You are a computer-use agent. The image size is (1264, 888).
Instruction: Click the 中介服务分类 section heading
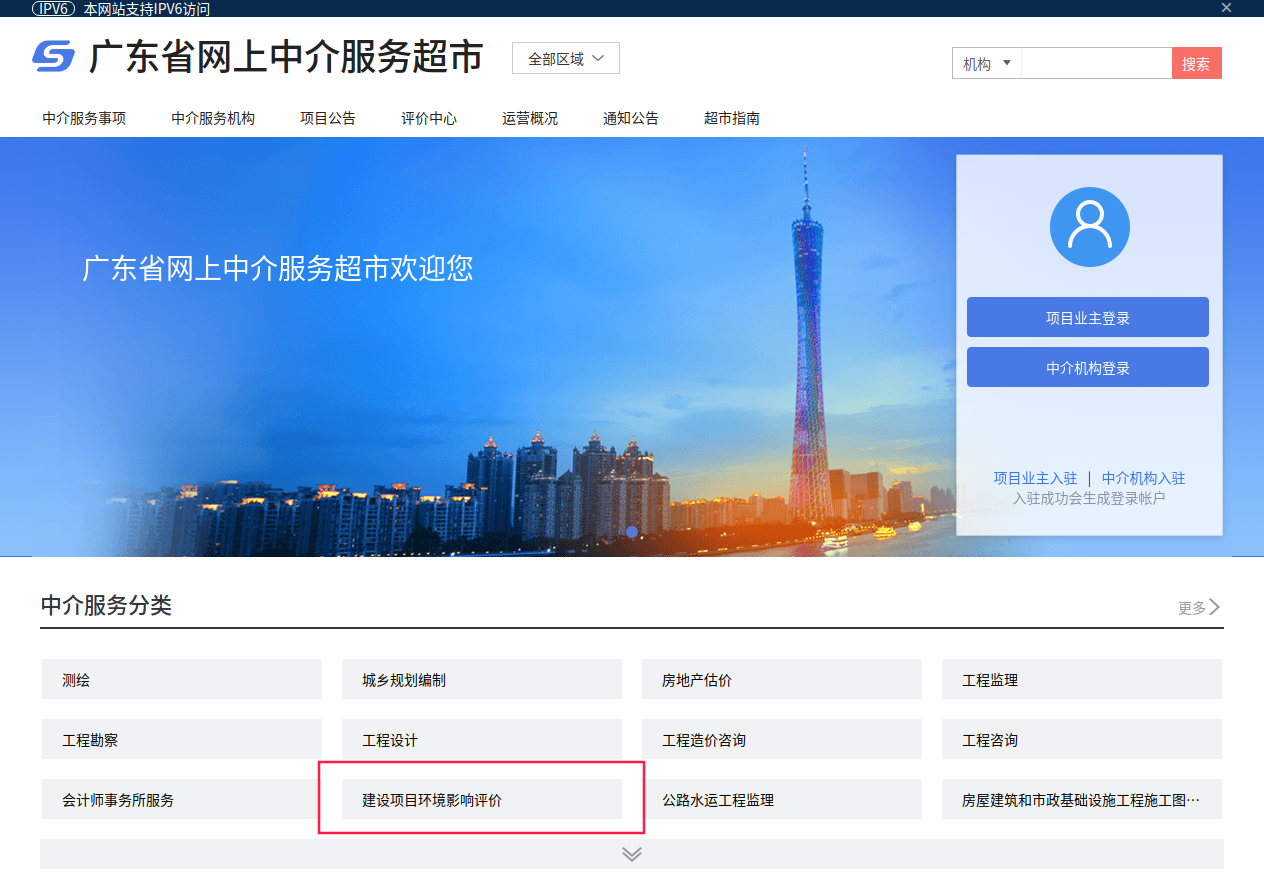click(106, 605)
